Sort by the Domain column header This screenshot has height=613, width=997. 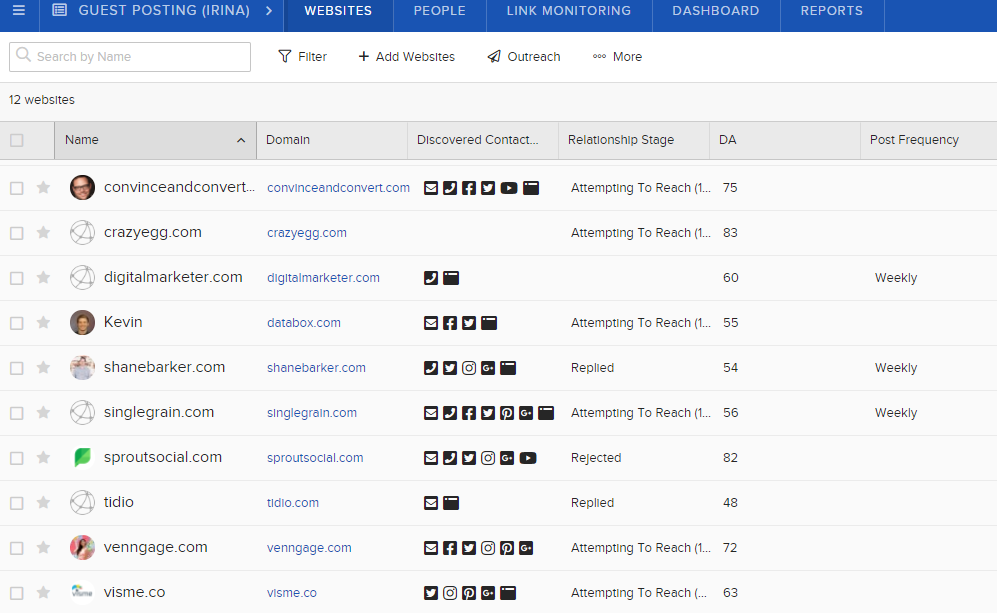(288, 140)
